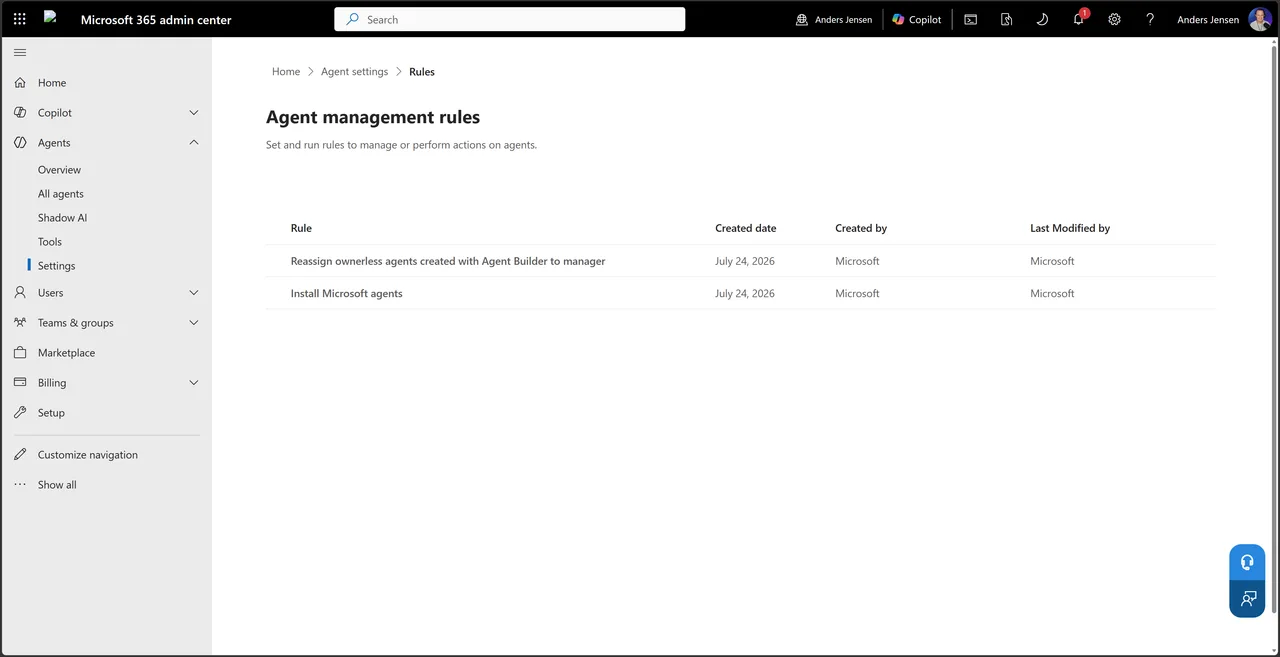The width and height of the screenshot is (1280, 657).
Task: Click the Created date column header
Action: coord(745,228)
